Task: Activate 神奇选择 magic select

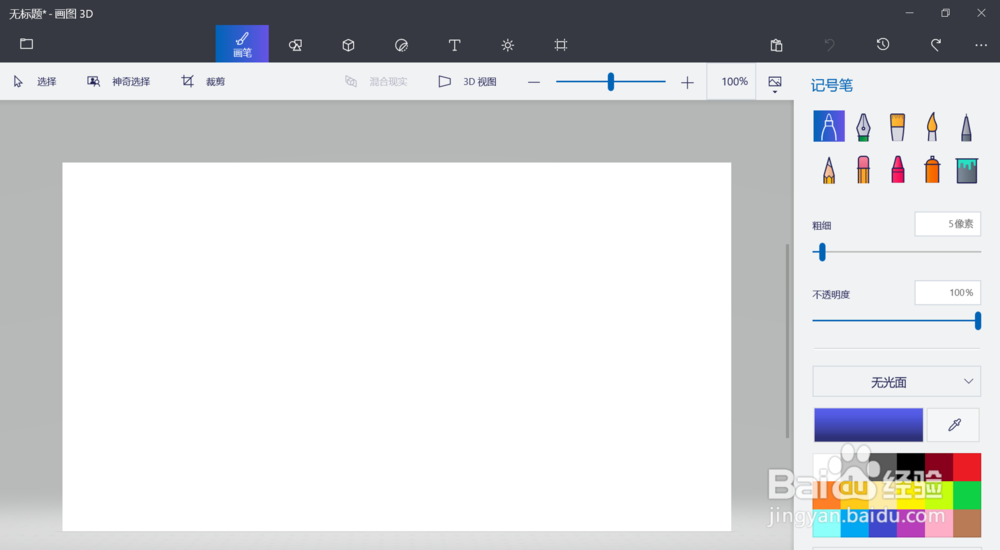Action: [x=119, y=82]
